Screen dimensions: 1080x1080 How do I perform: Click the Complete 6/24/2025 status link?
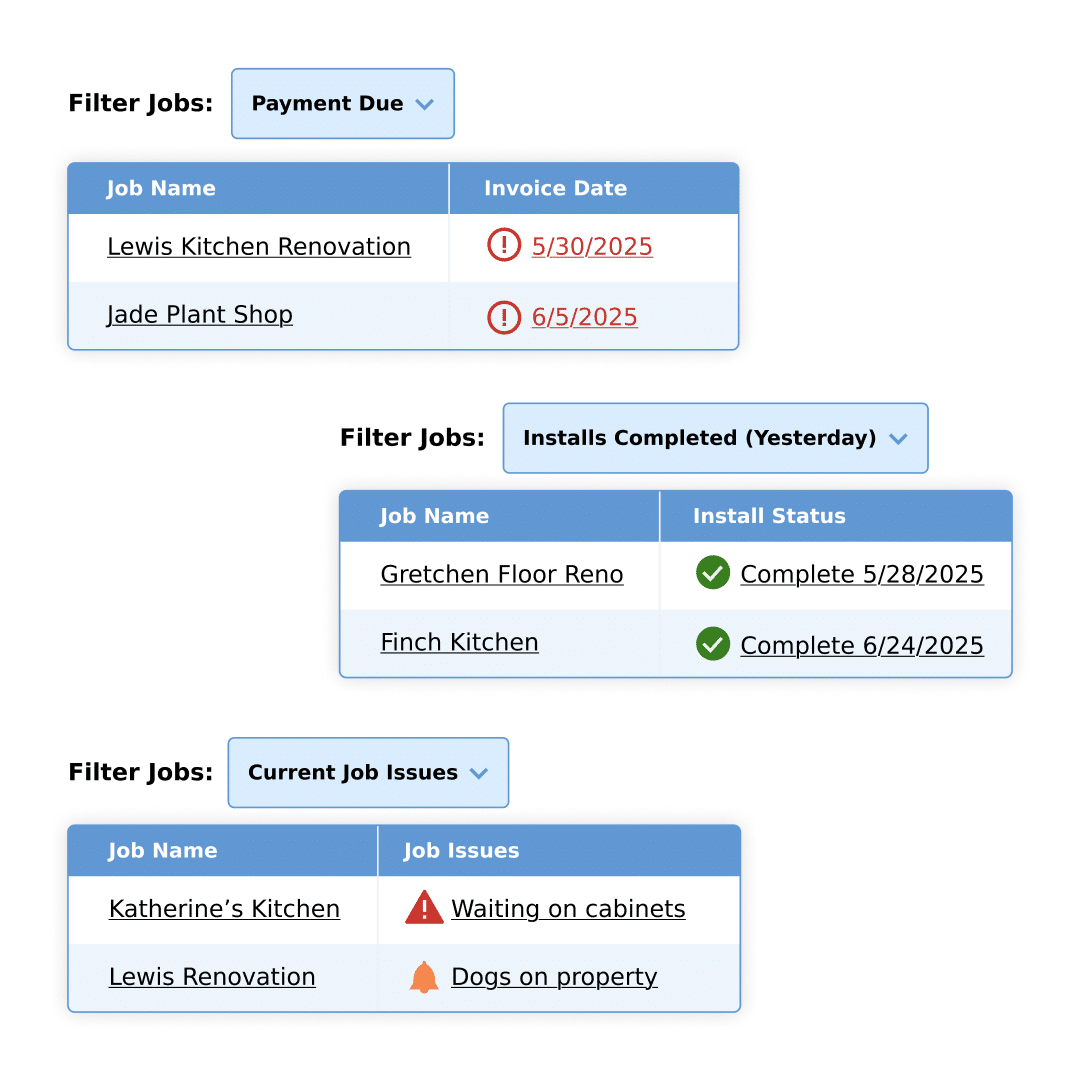coord(861,645)
